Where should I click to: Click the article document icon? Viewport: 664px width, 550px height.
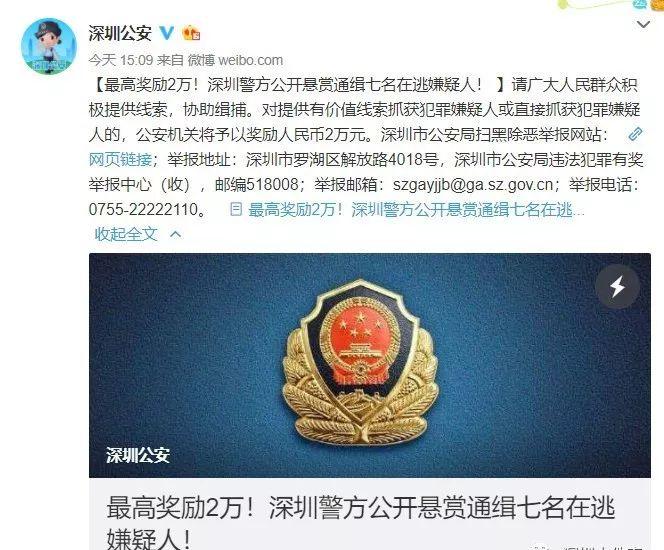click(236, 209)
